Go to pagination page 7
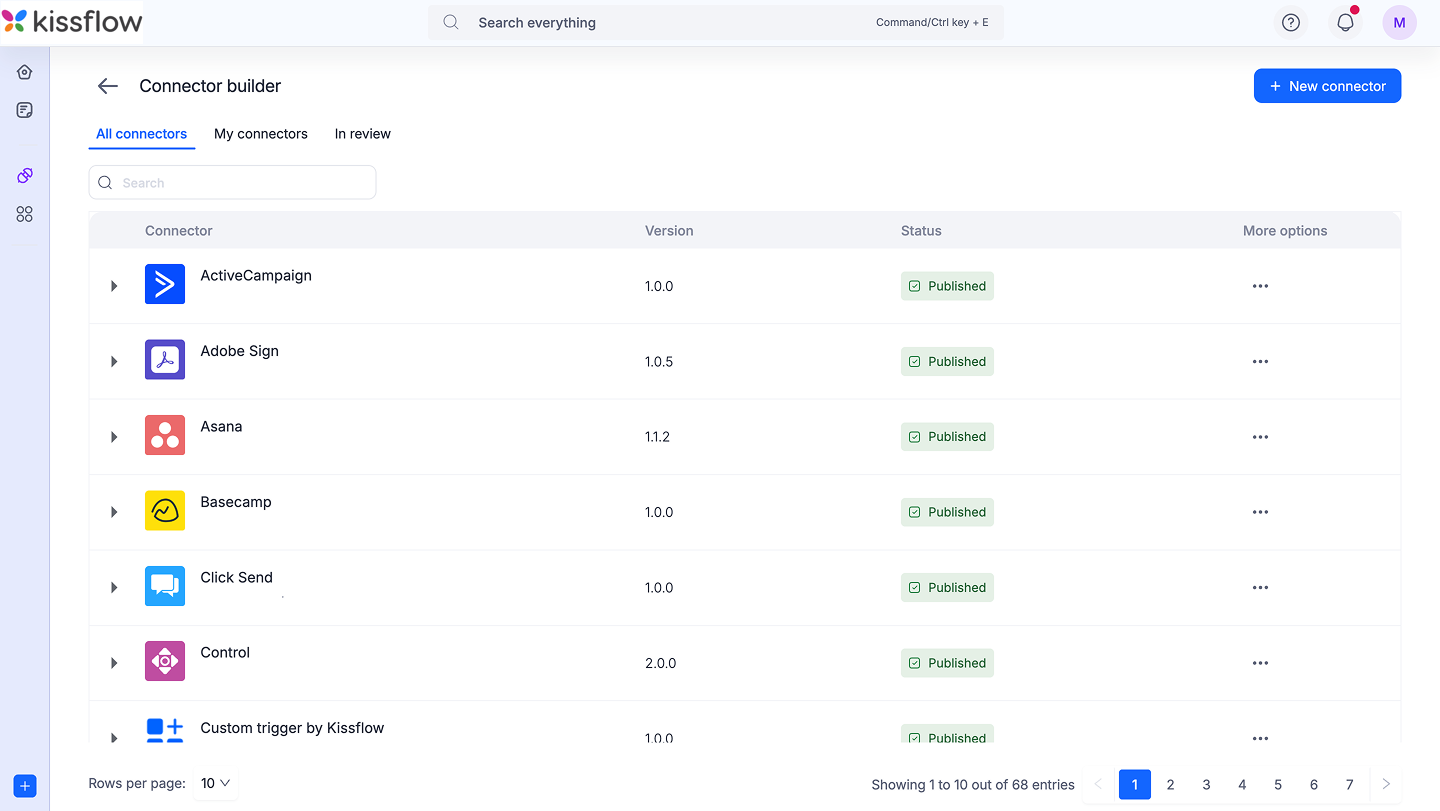The width and height of the screenshot is (1440, 811). pos(1350,785)
